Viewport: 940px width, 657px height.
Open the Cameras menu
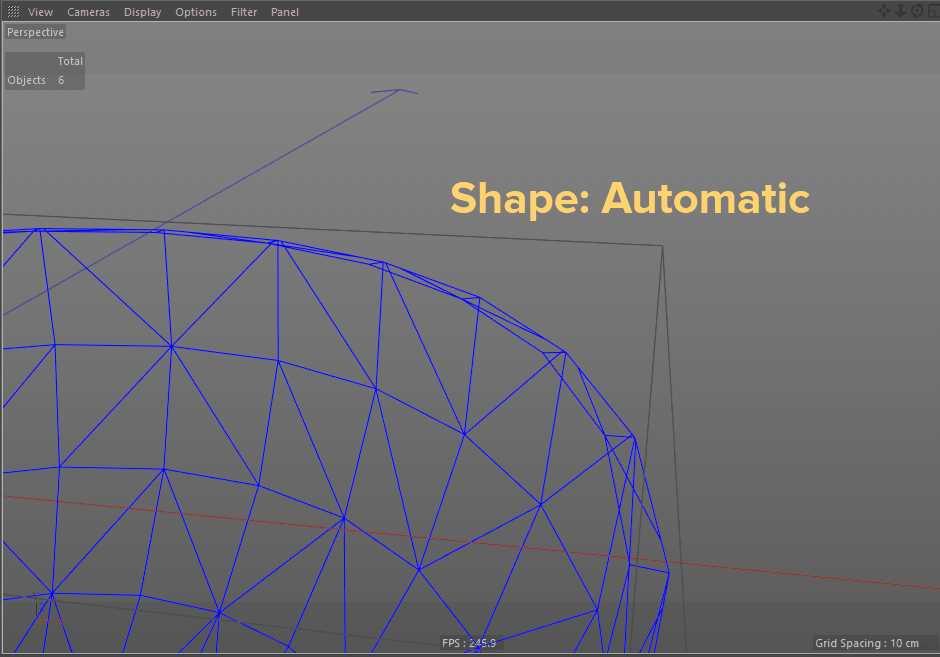coord(88,11)
